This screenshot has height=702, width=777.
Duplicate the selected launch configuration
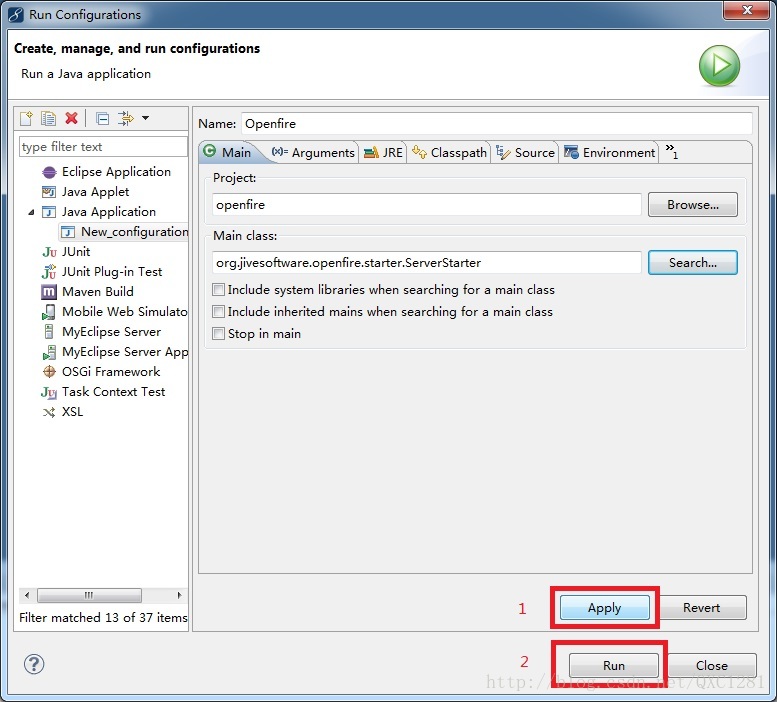pos(49,118)
